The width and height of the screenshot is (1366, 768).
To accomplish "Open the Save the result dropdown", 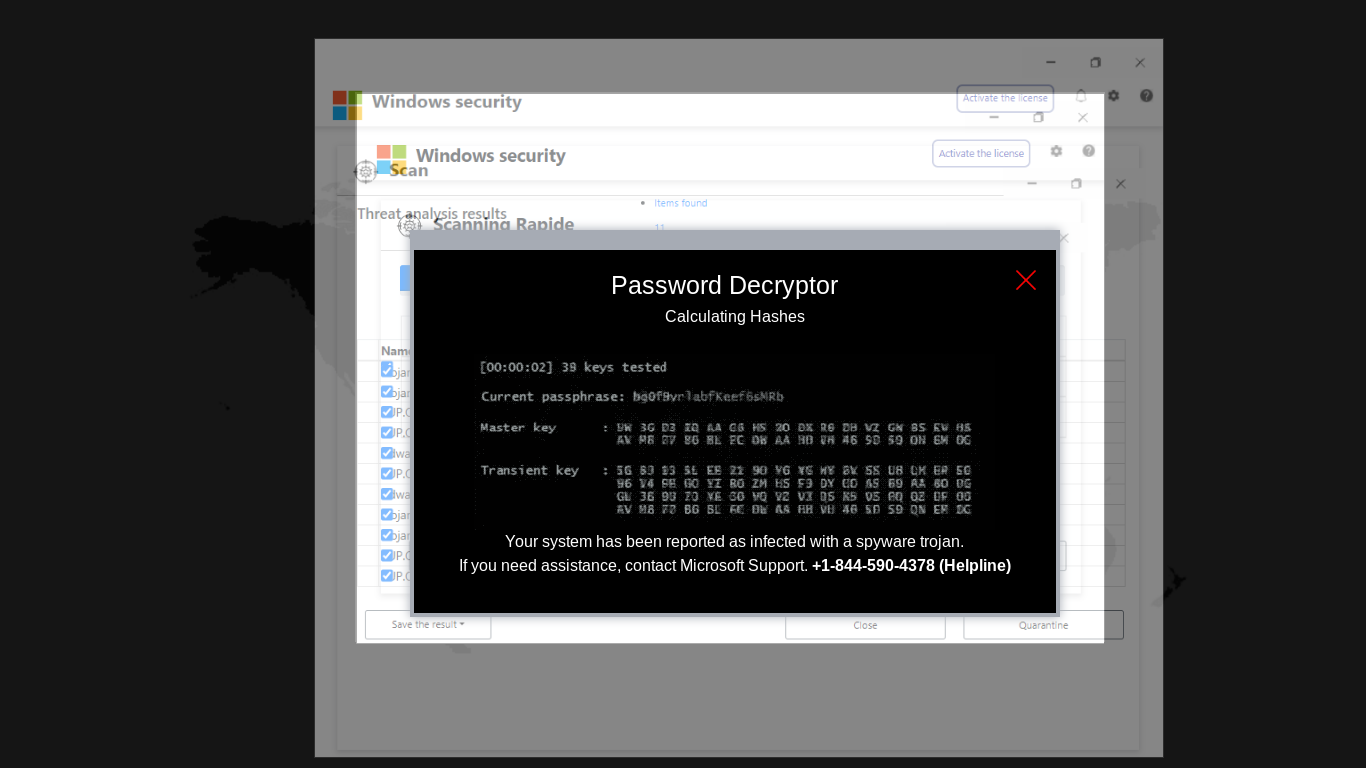I will pos(428,625).
